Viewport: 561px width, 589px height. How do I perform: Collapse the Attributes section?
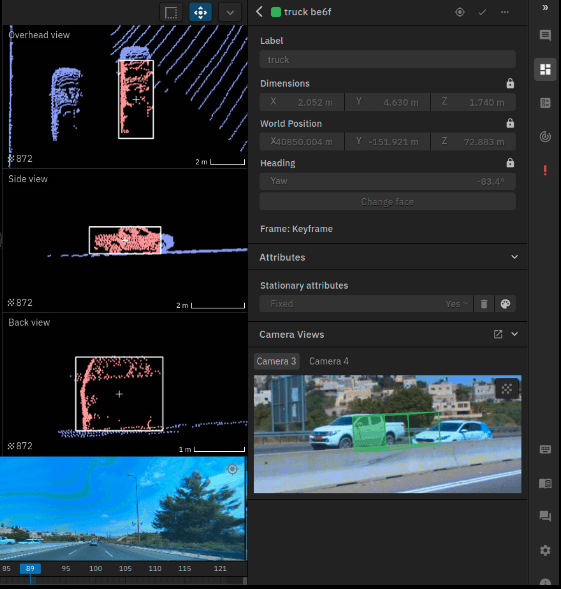[514, 257]
